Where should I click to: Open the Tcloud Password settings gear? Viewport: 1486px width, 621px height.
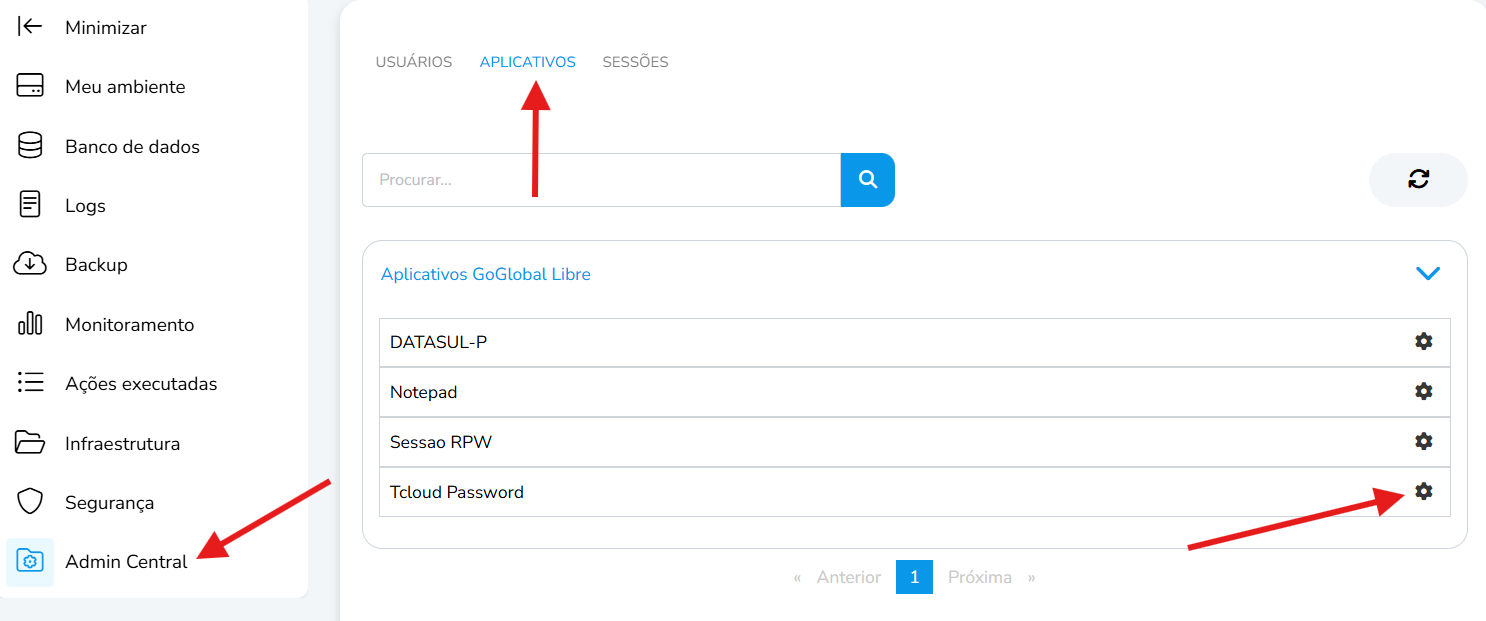coord(1423,491)
